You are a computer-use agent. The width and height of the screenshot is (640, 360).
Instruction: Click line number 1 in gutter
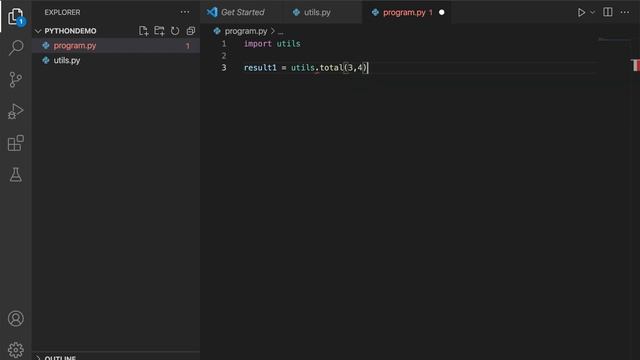click(x=224, y=44)
